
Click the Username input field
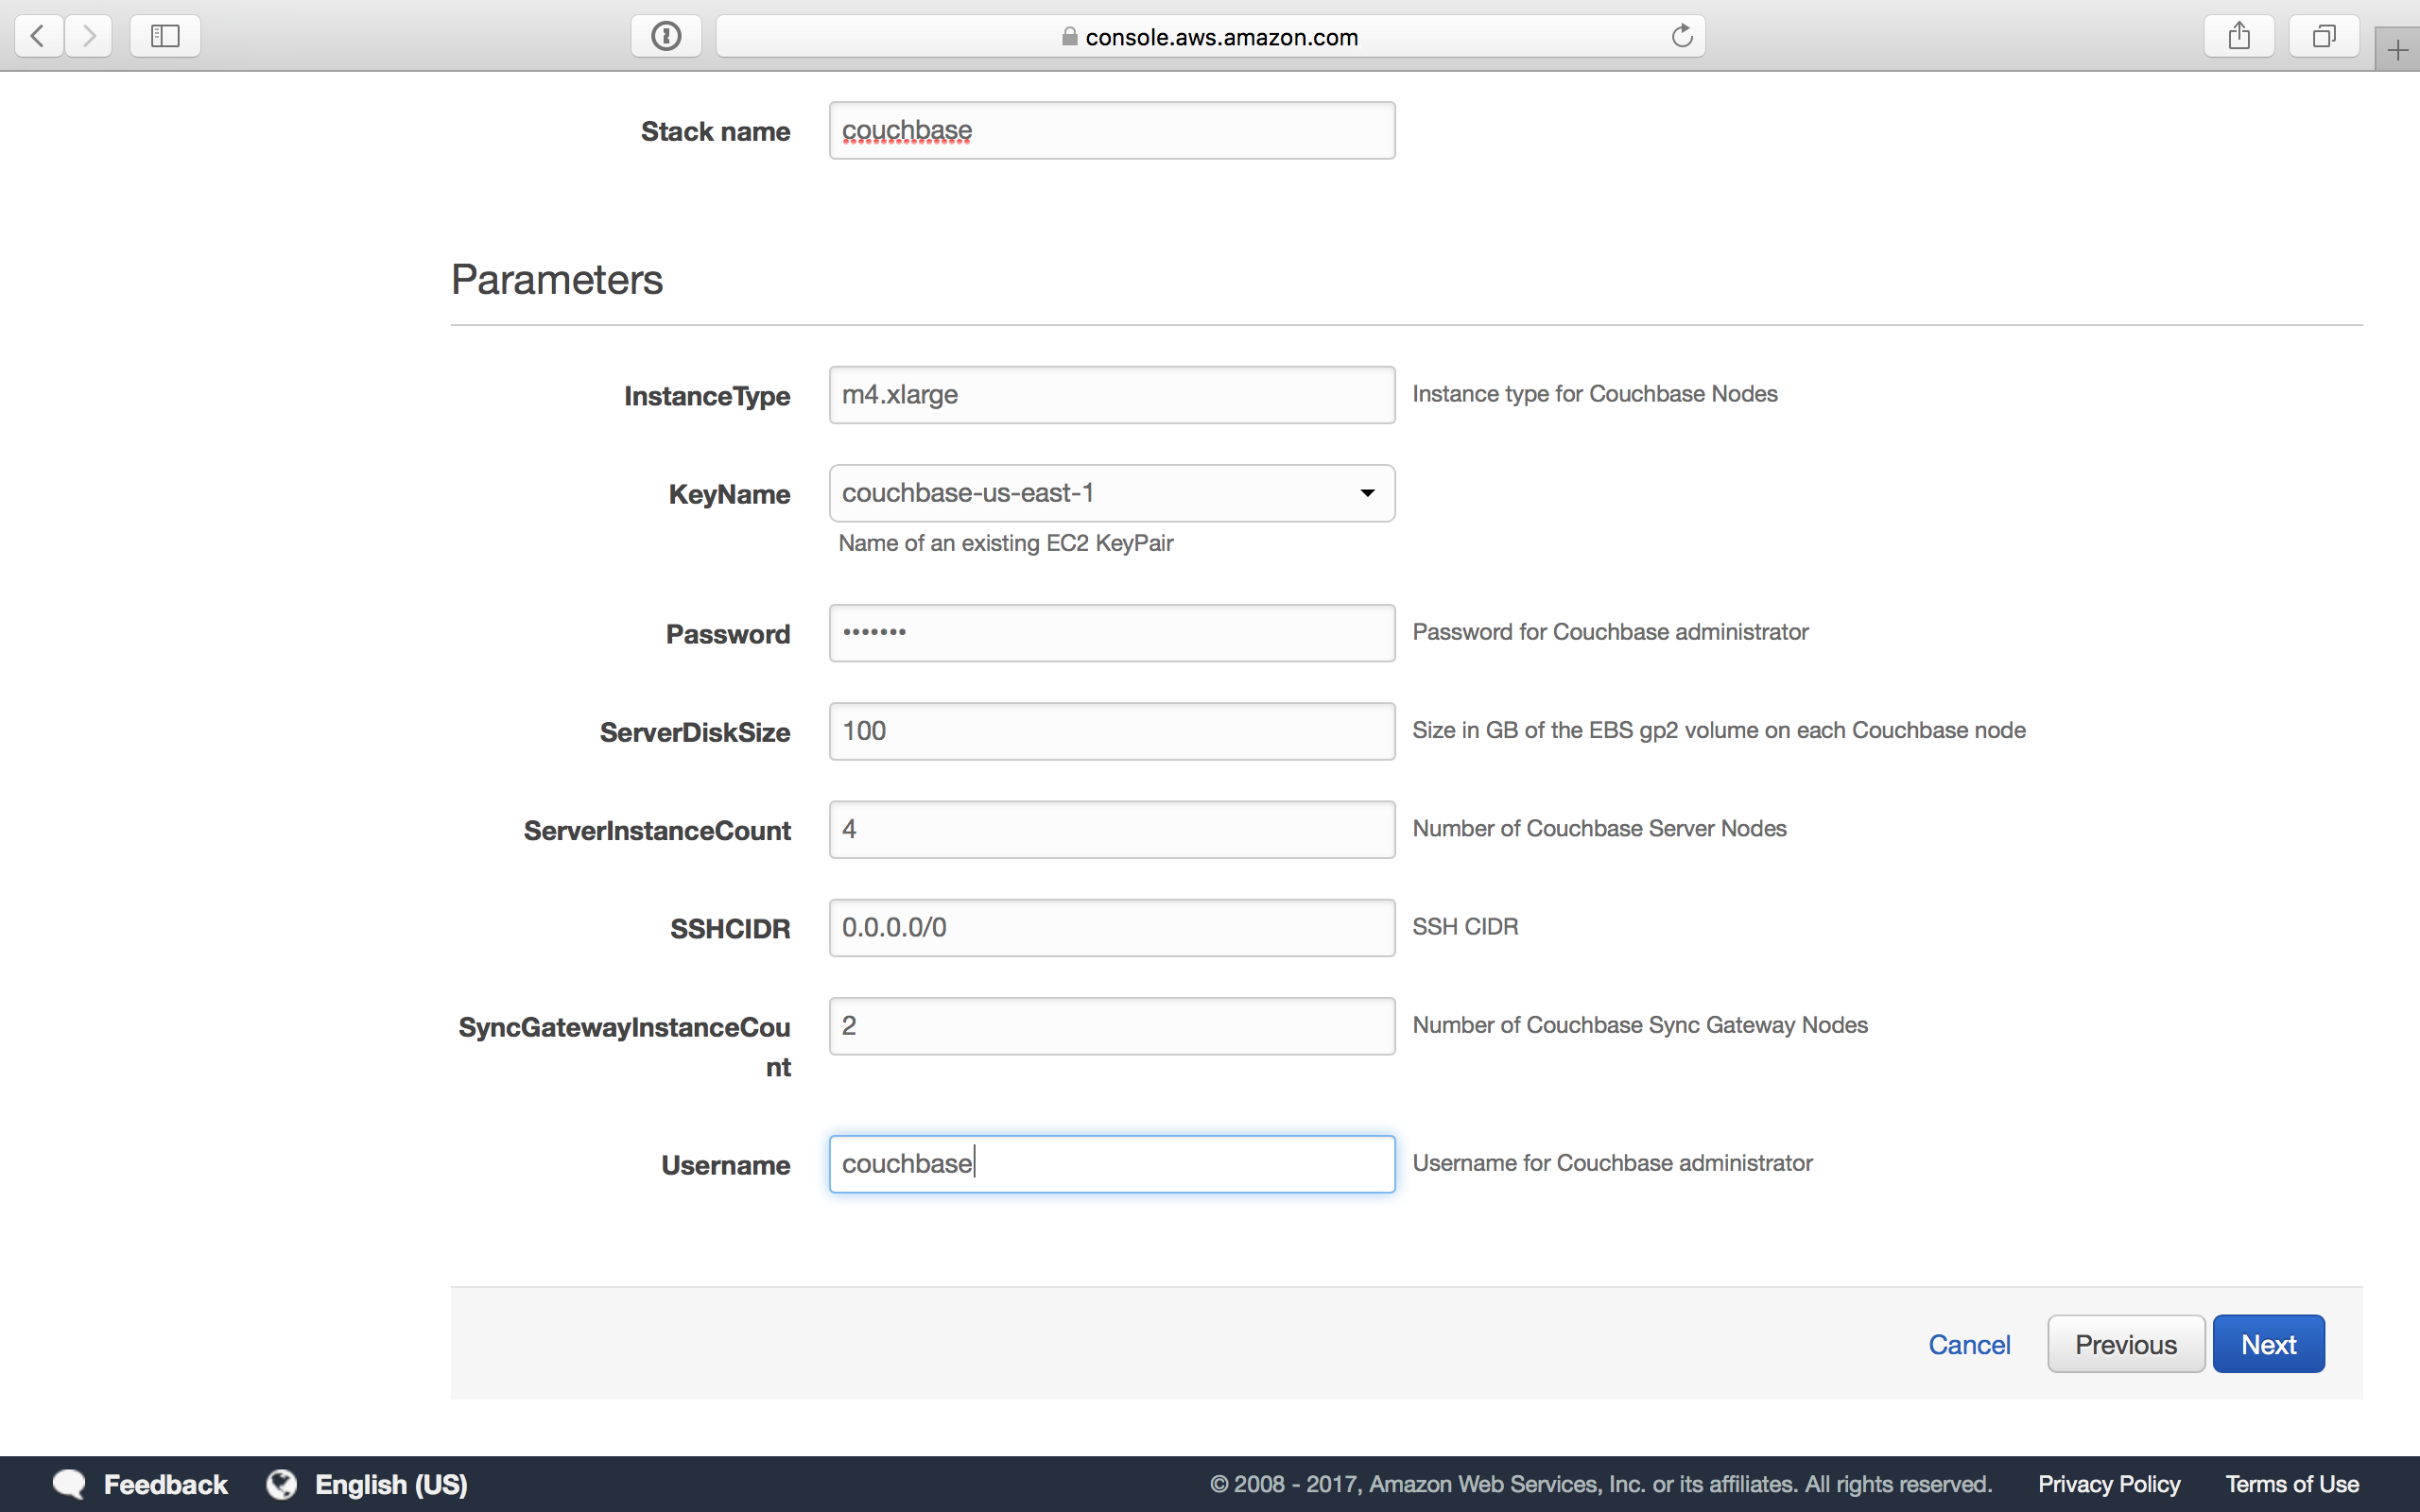pos(1112,1164)
